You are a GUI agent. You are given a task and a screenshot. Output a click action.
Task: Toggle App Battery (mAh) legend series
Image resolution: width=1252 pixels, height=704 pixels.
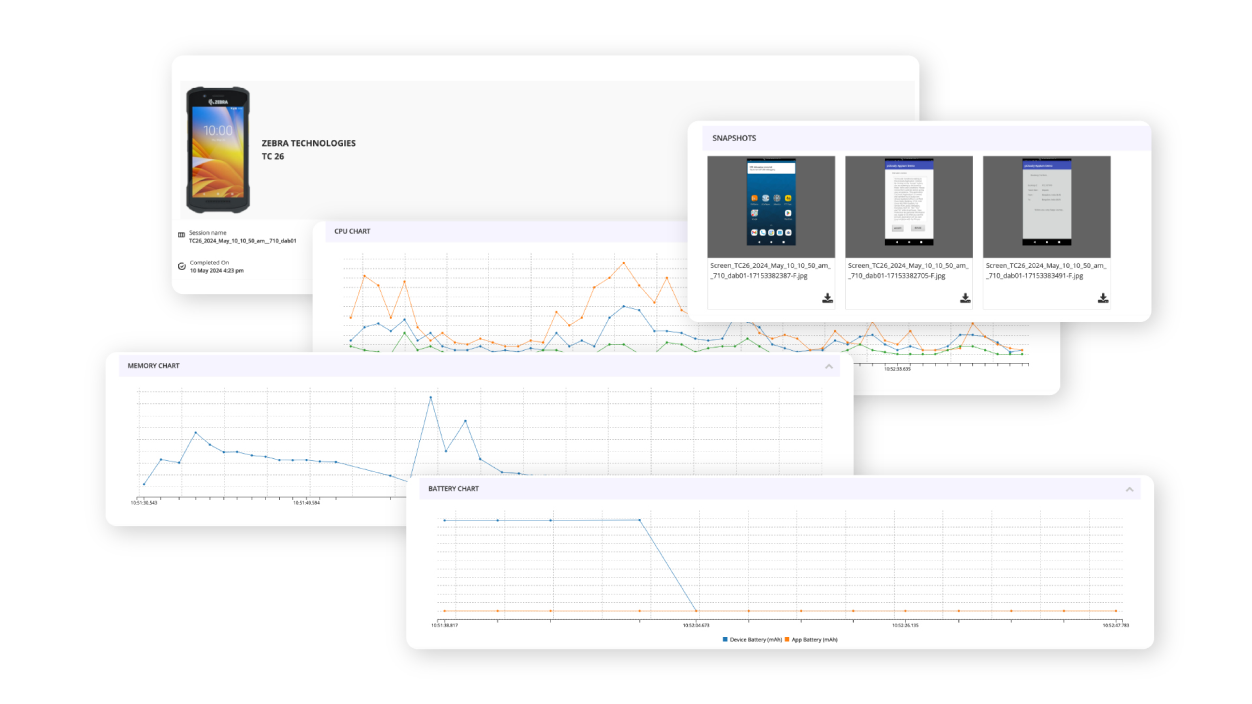[x=811, y=639]
